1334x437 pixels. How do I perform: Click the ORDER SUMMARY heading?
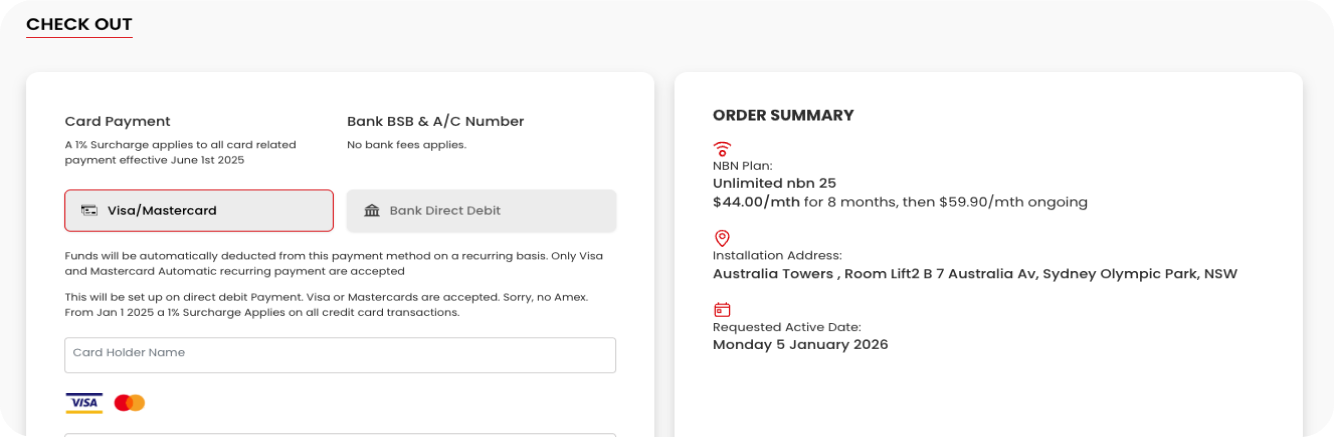coord(783,115)
